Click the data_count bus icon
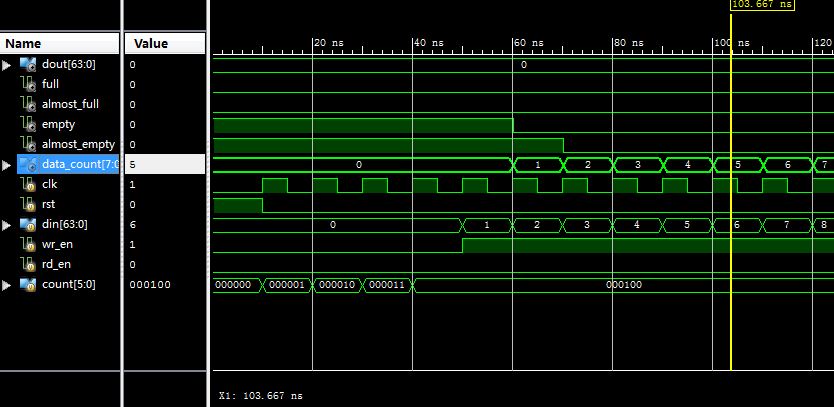The height and width of the screenshot is (407, 834). (28, 164)
